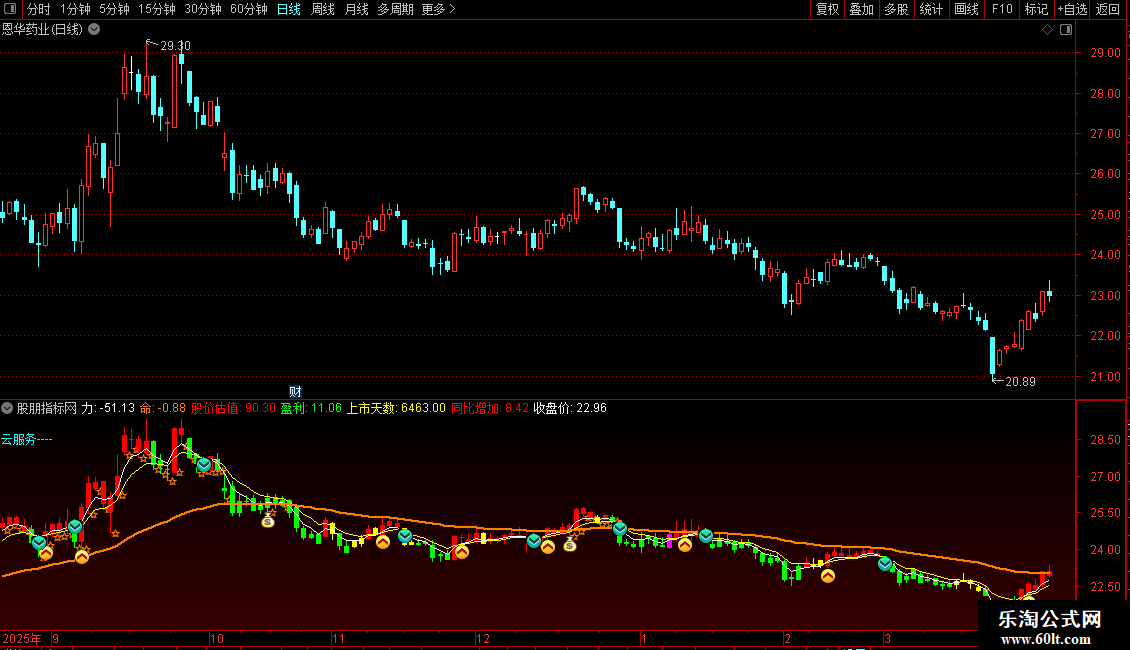Viewport: 1130px width, 650px height.
Task: Activate 画线 drawing tools
Action: (966, 9)
